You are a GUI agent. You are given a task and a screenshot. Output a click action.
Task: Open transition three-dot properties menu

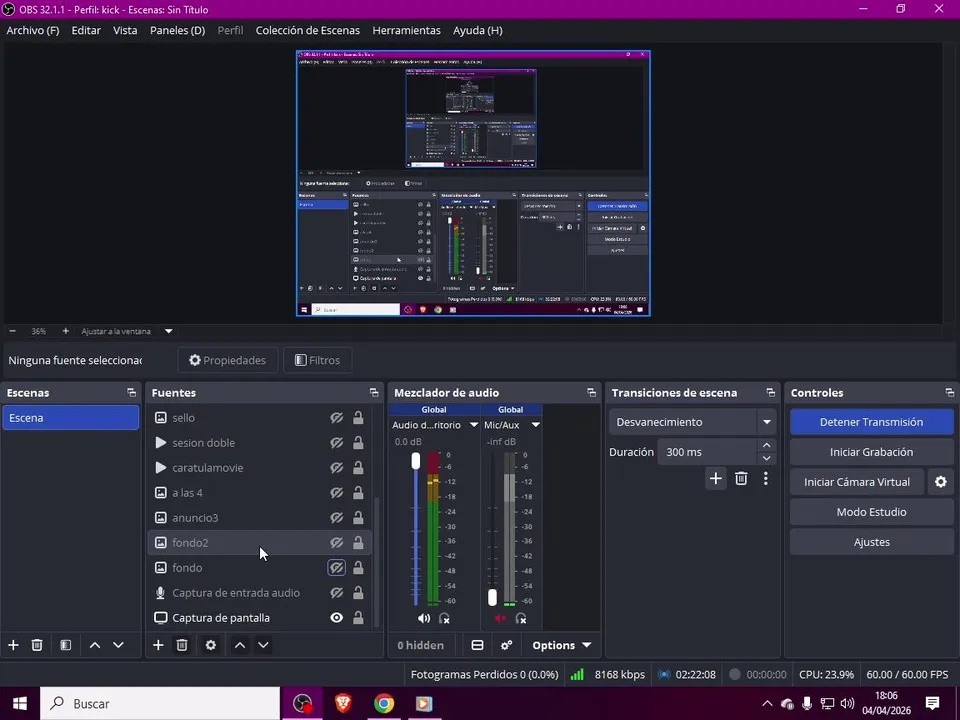[x=765, y=478]
